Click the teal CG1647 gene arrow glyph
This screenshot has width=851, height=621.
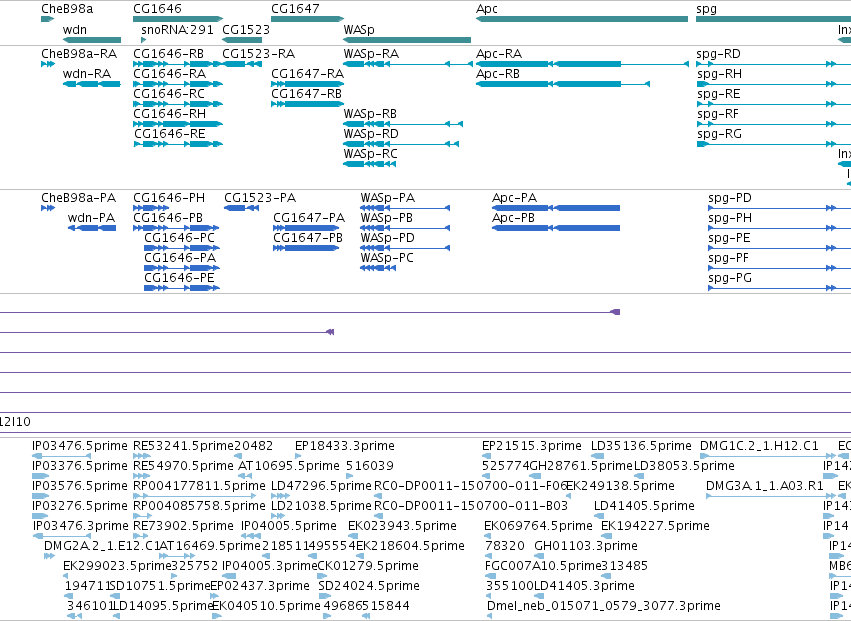(x=307, y=20)
